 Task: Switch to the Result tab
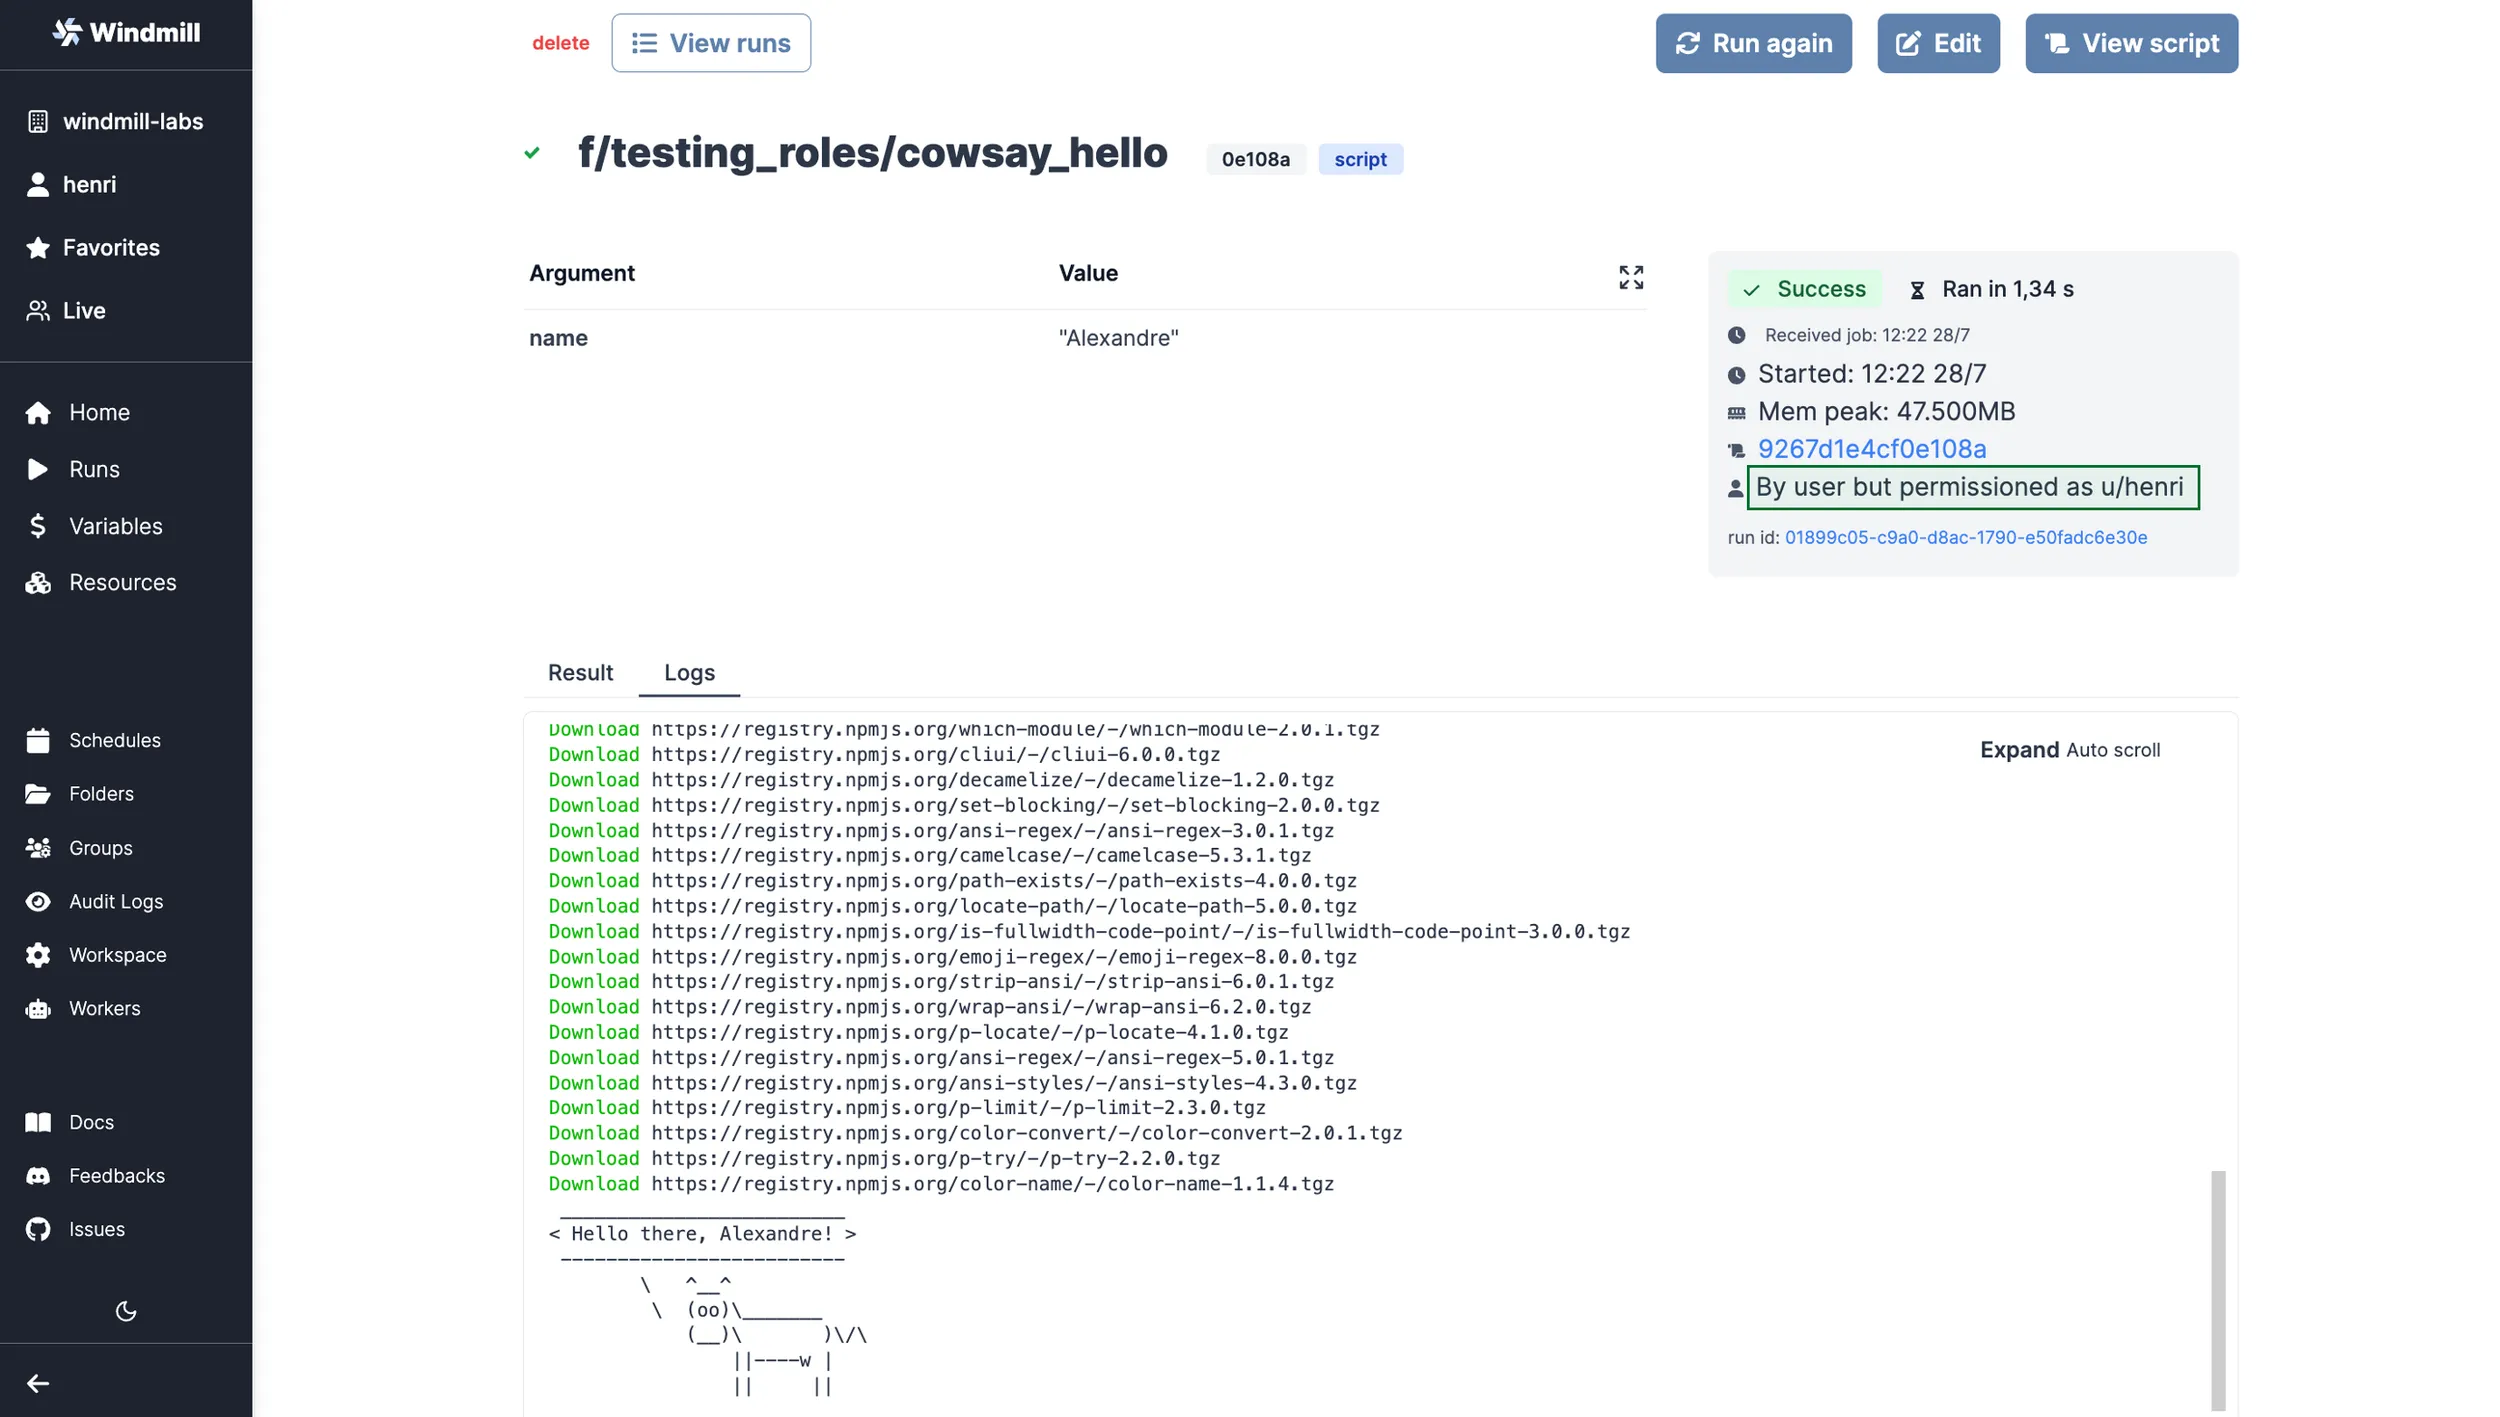click(580, 672)
